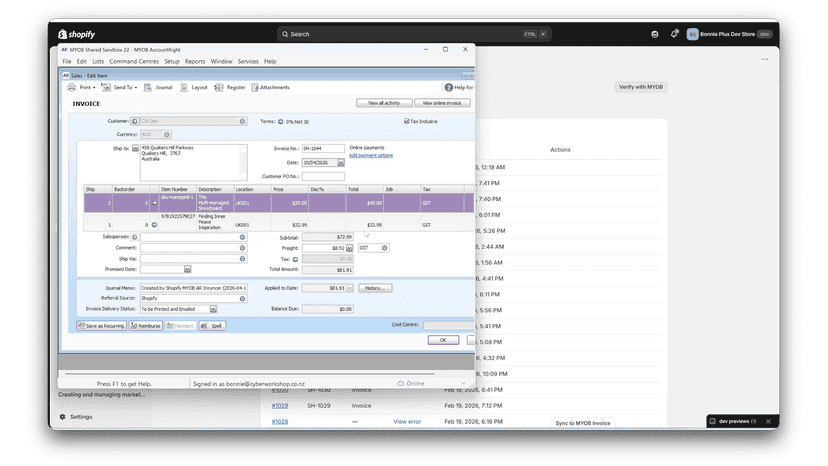Click the View online invoice button
828x466 pixels.
pyautogui.click(x=442, y=103)
